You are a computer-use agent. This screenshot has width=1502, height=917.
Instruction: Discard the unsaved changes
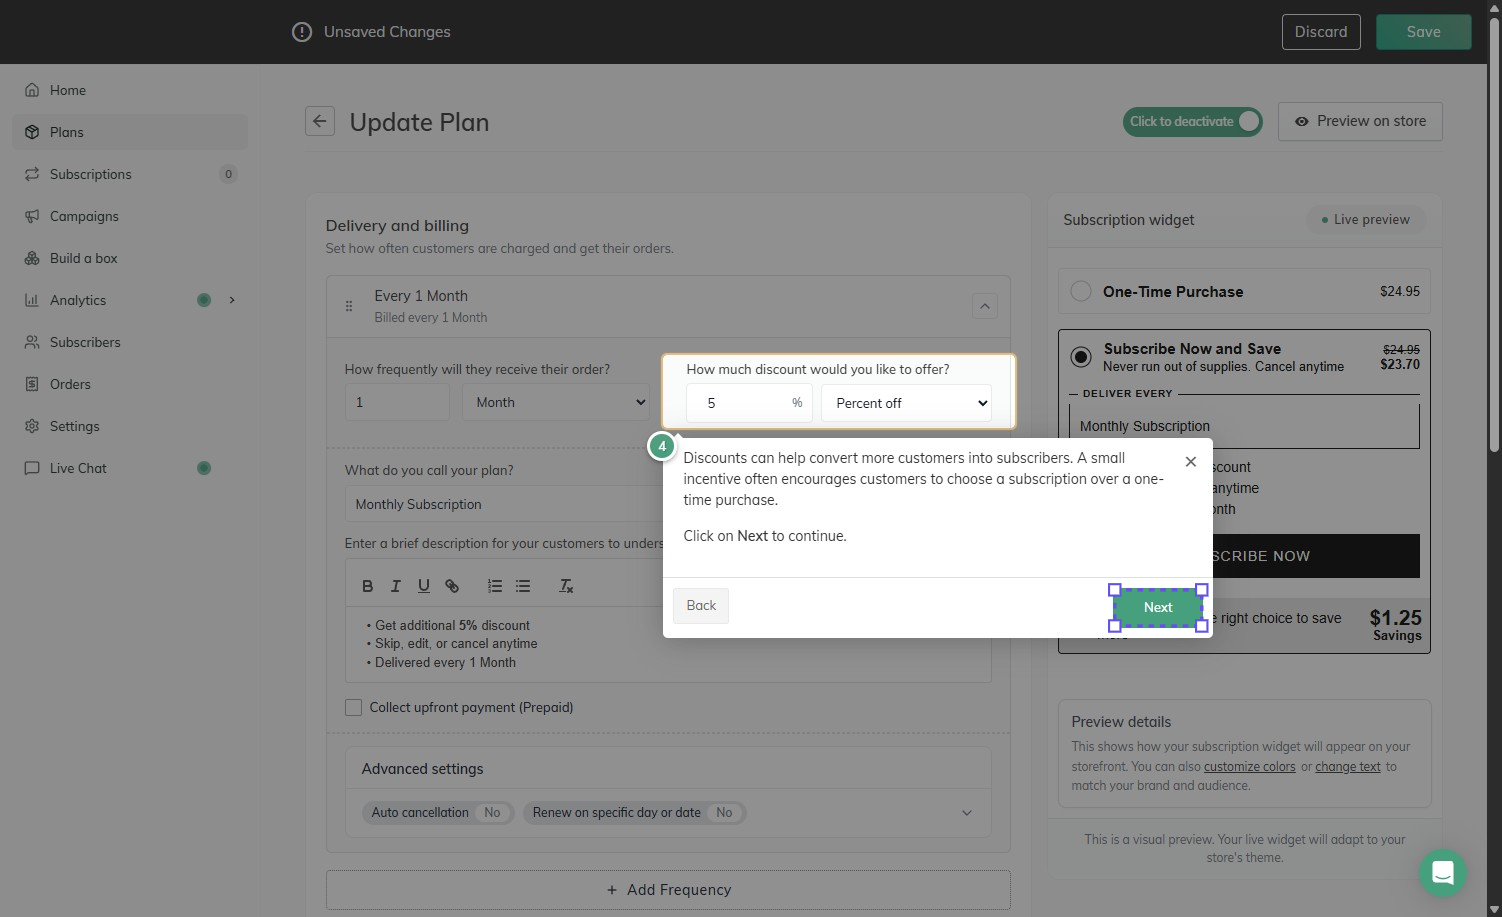1321,32
